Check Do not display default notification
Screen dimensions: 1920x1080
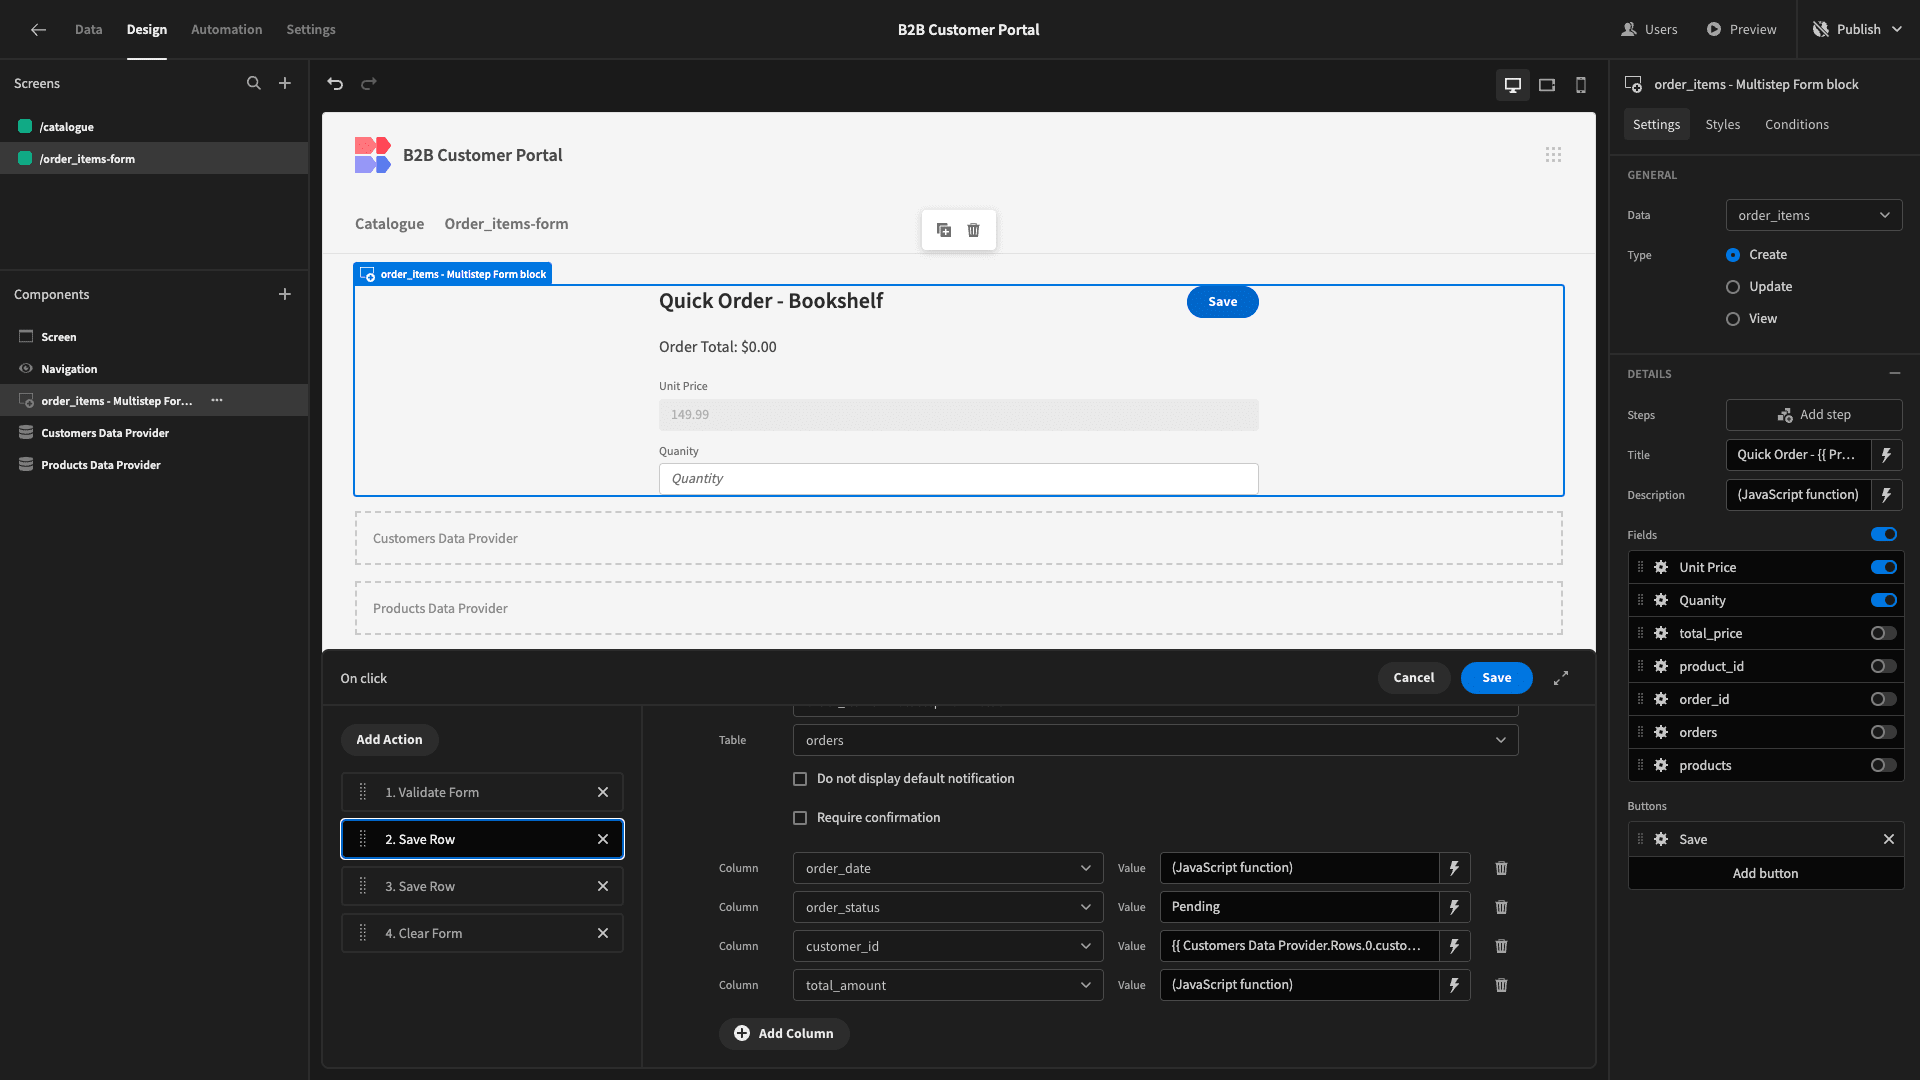click(800, 779)
